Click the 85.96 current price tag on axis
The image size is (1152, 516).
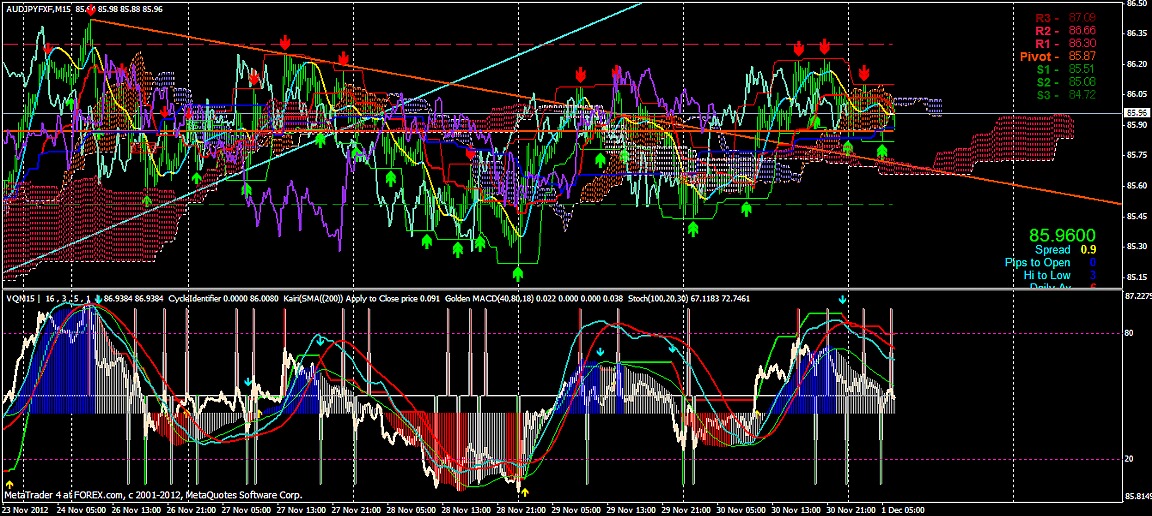tap(1135, 113)
